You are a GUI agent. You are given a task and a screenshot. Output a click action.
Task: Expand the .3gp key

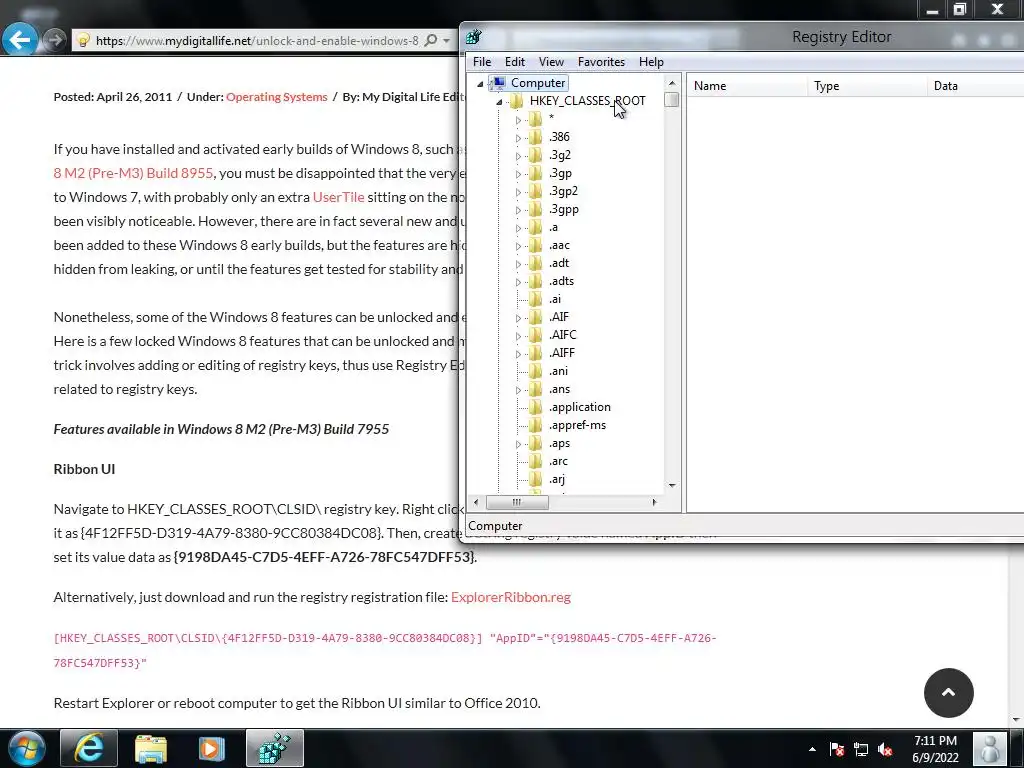pos(518,174)
